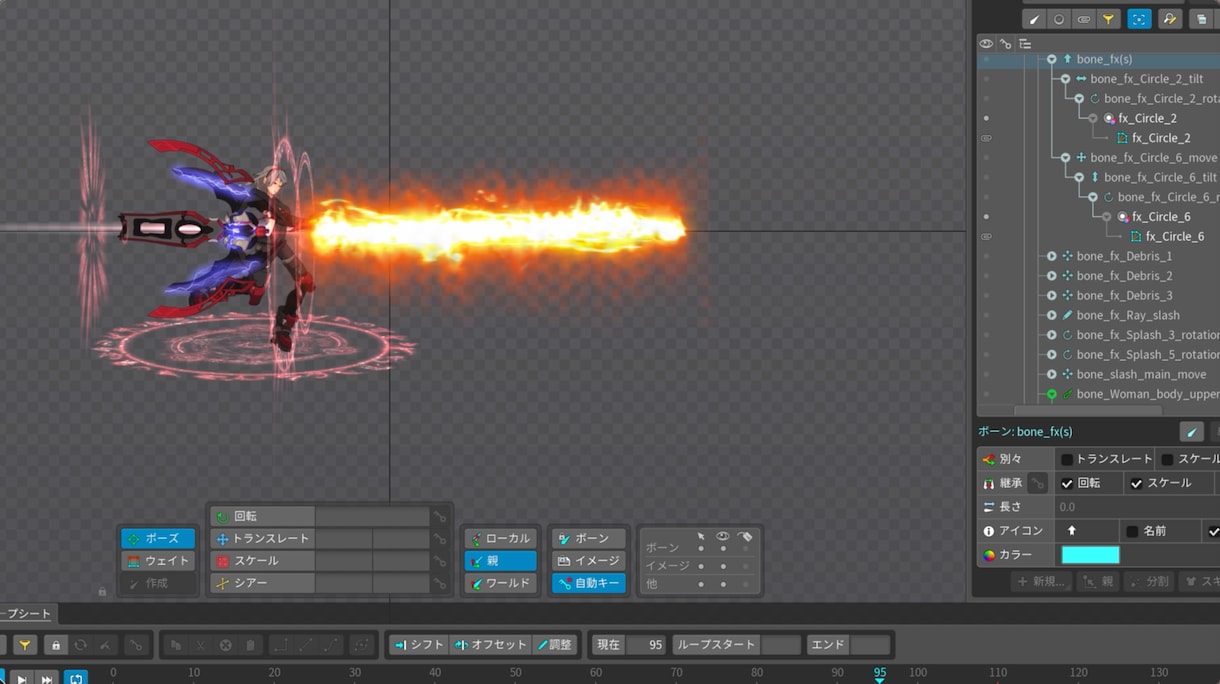
Task: Select the ポーズ (Pose) tool
Action: click(x=158, y=538)
